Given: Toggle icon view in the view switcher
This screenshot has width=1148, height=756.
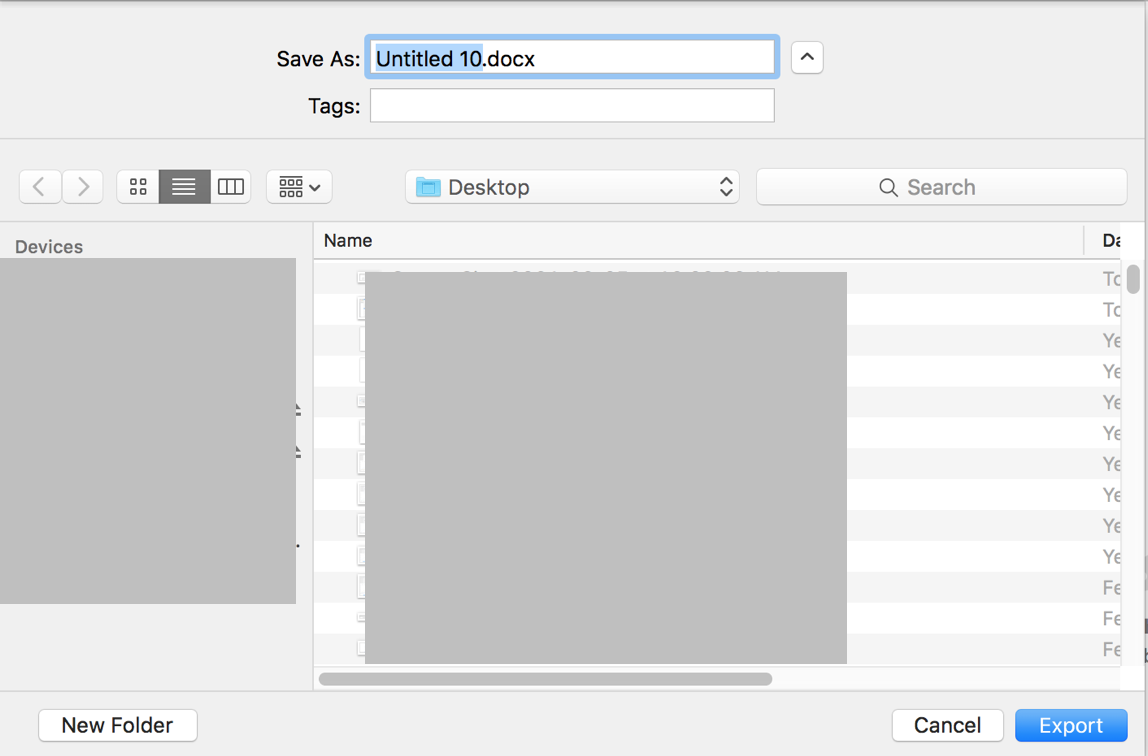Looking at the screenshot, I should click(x=138, y=186).
